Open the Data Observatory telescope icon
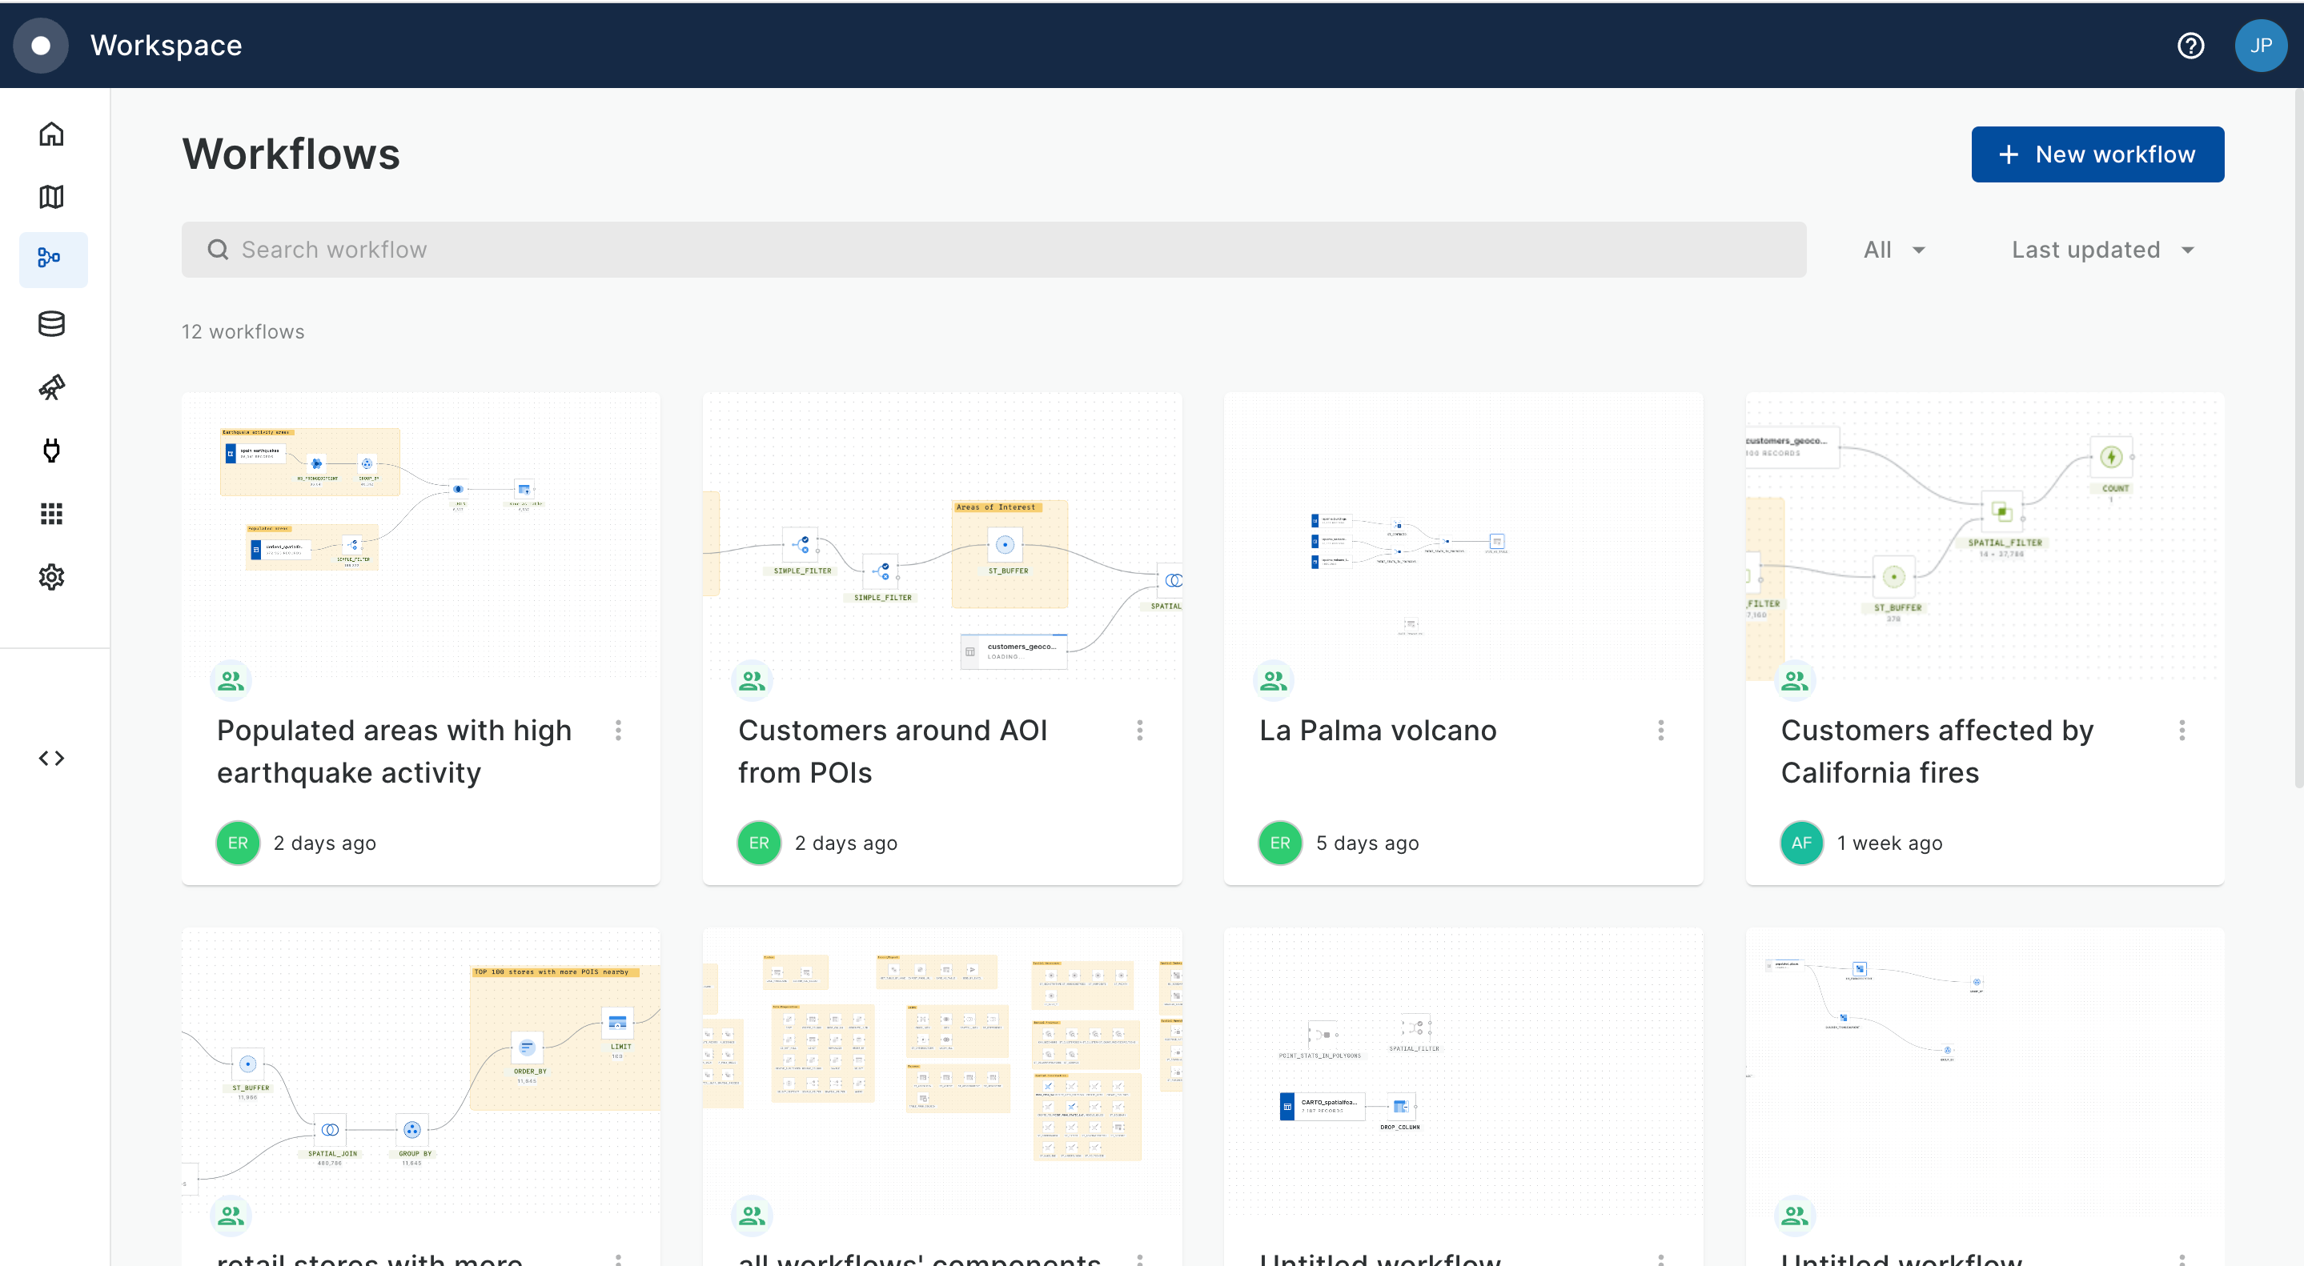This screenshot has height=1266, width=2304. (x=52, y=387)
